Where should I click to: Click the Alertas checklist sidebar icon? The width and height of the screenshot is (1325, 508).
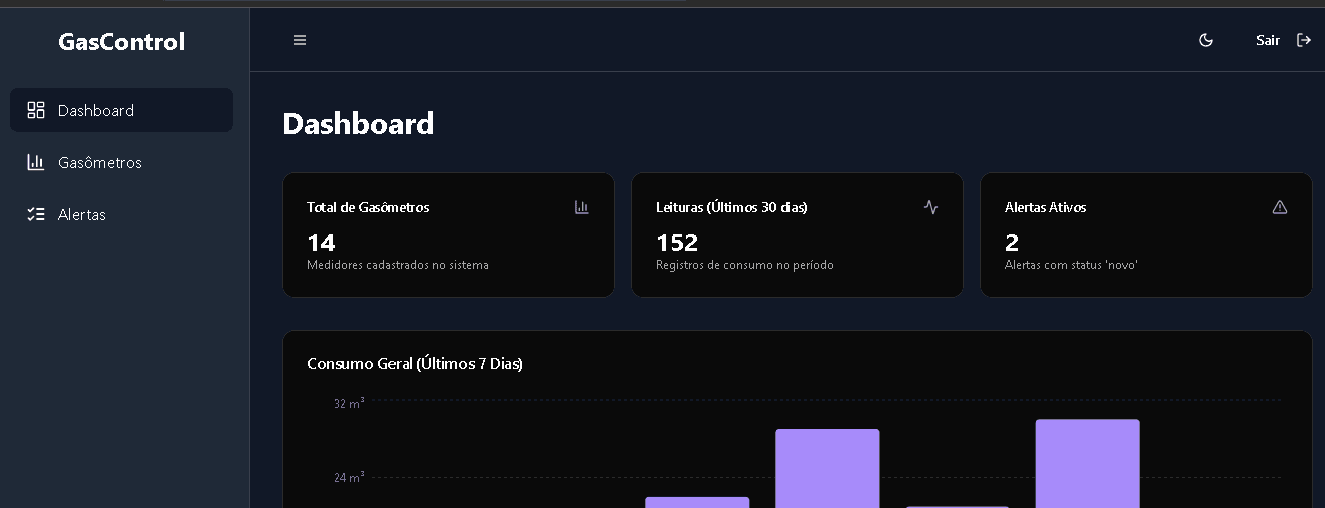click(x=36, y=214)
